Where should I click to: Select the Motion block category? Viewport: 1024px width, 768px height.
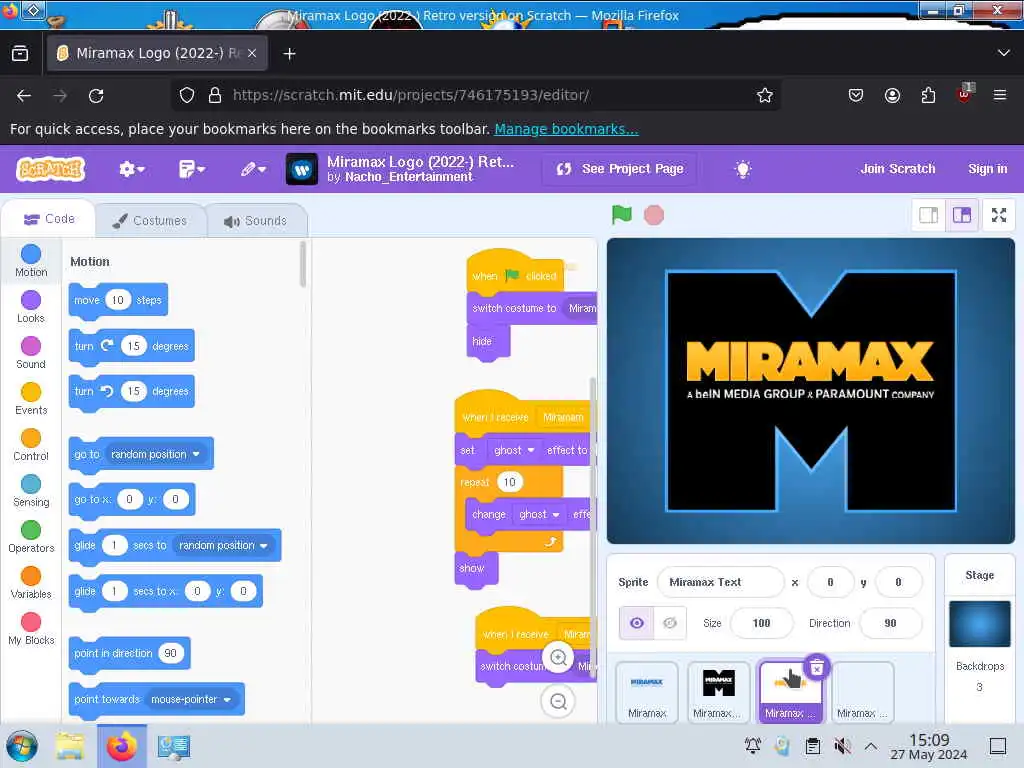point(31,261)
